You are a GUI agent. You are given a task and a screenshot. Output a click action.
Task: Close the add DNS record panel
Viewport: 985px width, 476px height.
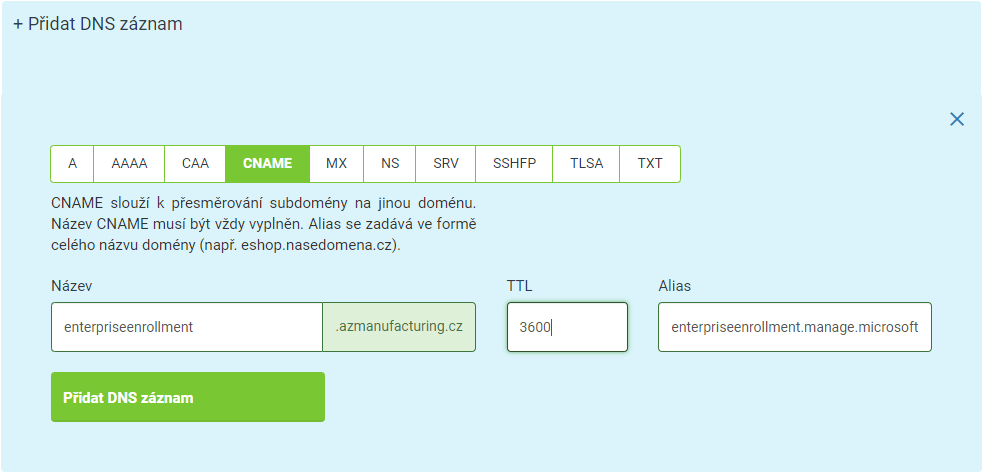click(957, 119)
